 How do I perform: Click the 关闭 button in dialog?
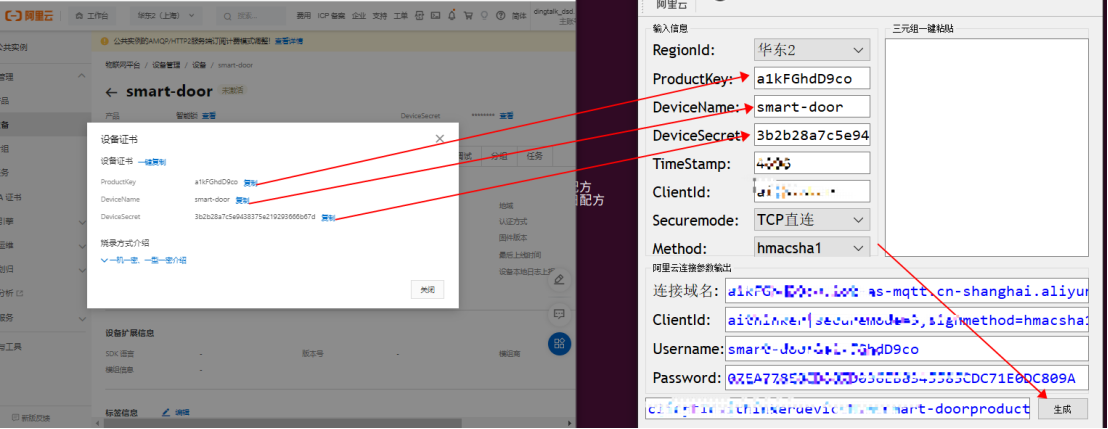click(x=427, y=290)
